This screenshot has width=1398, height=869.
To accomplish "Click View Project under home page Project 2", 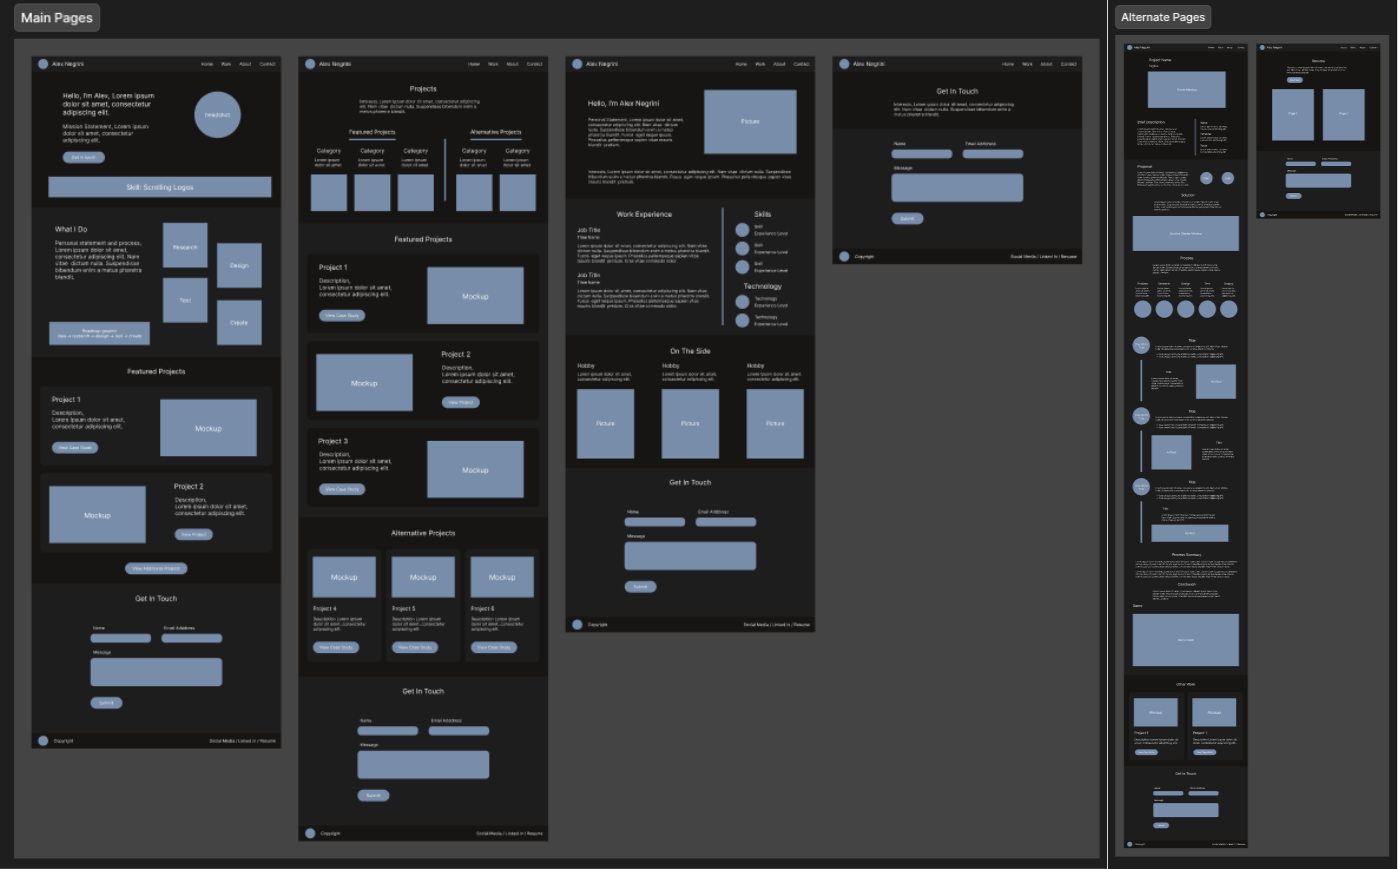I will click(193, 534).
